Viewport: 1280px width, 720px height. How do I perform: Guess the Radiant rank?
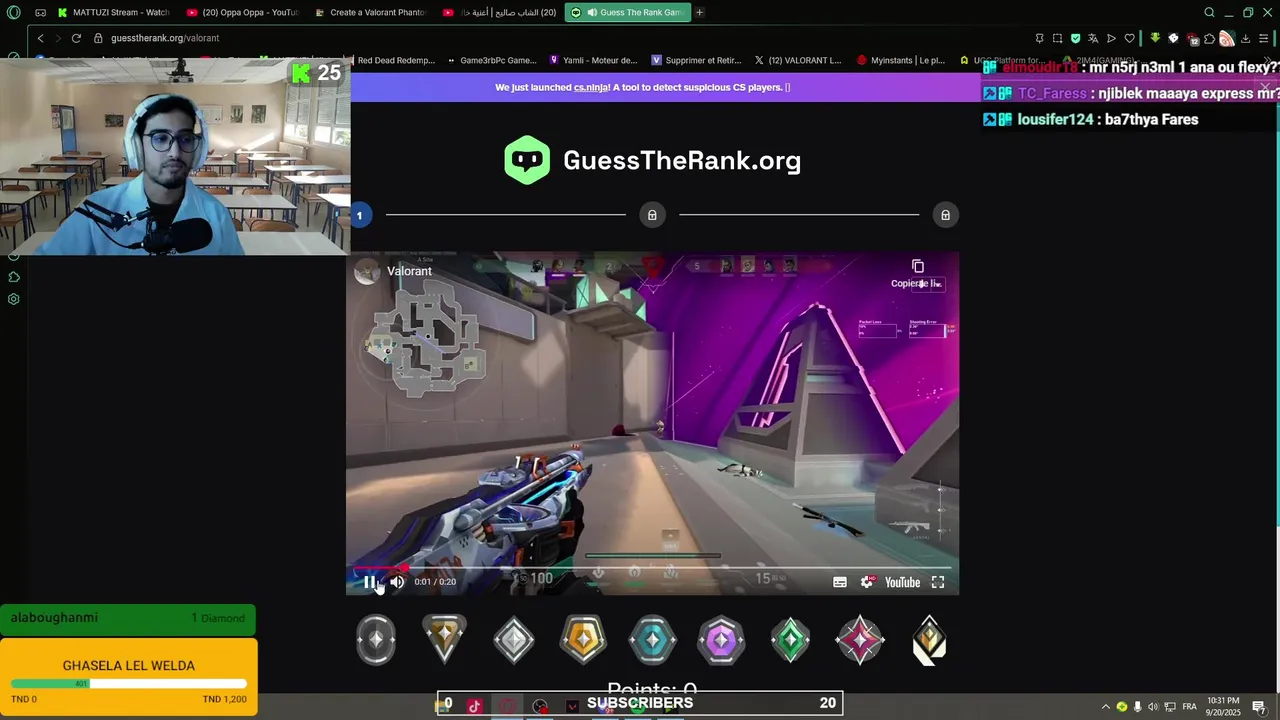coord(929,640)
